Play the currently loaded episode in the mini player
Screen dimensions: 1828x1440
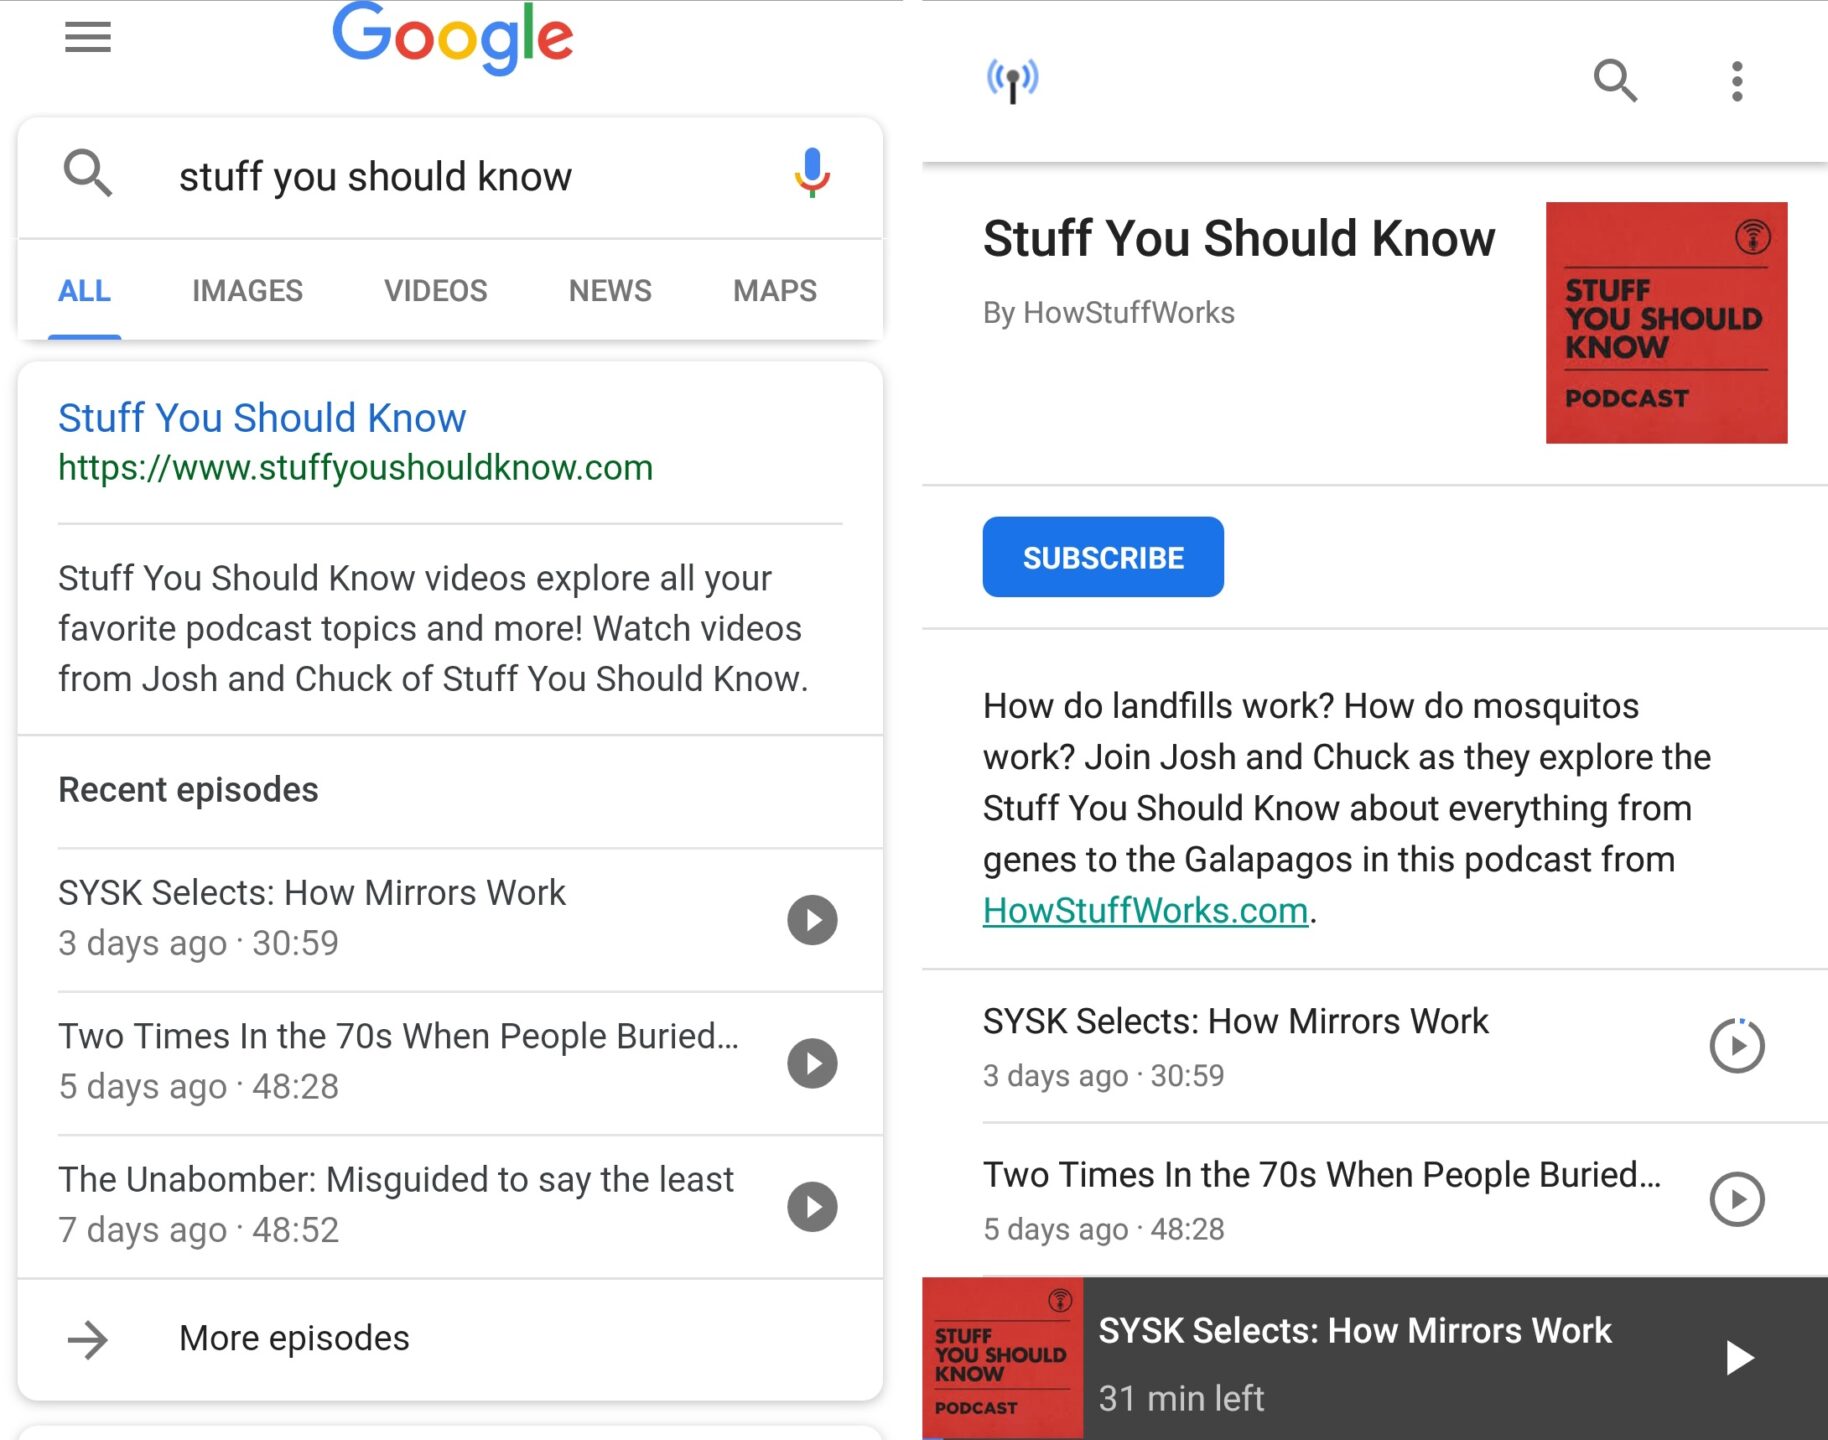[1740, 1358]
